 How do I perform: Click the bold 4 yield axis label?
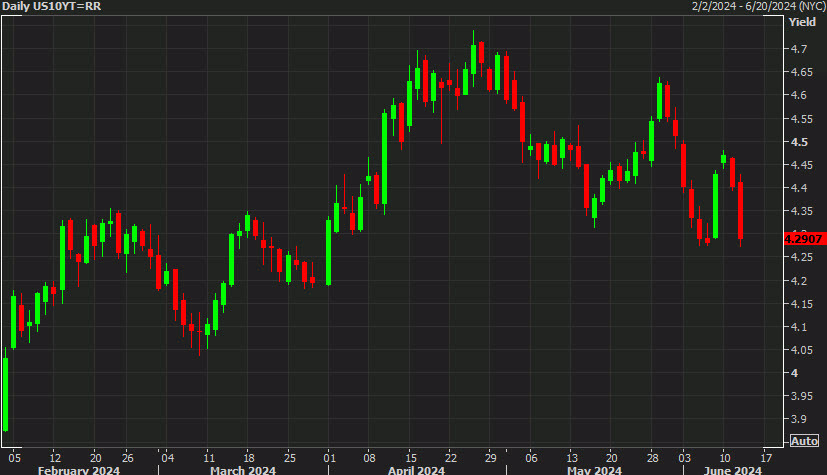click(794, 373)
